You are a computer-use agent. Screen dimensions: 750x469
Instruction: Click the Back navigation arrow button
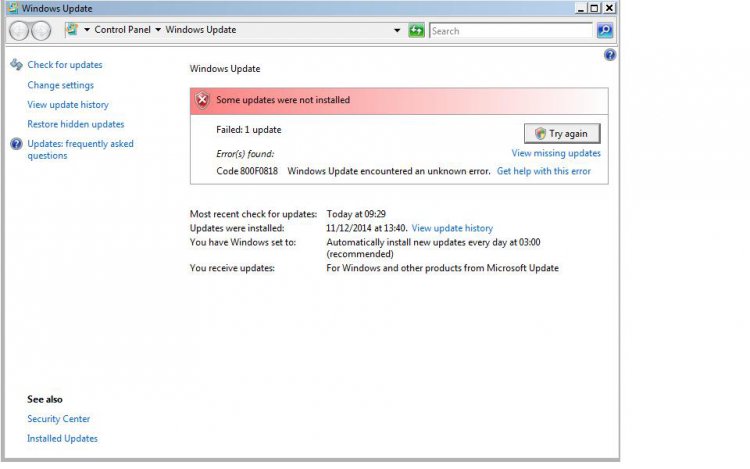[x=19, y=31]
